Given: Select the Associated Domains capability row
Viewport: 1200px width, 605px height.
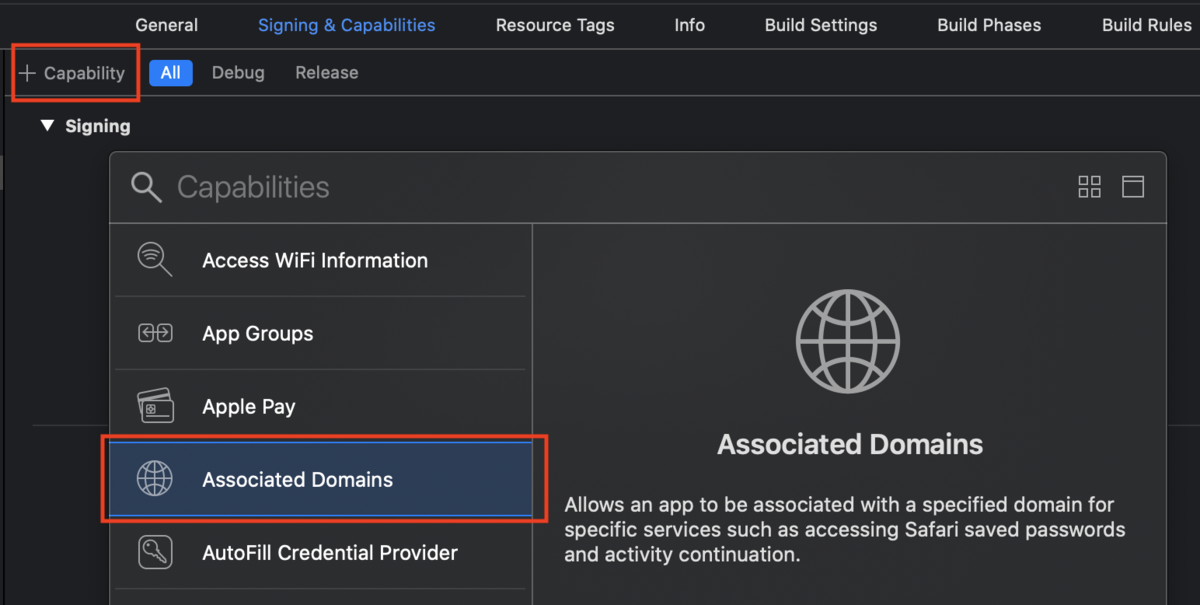Looking at the screenshot, I should click(x=320, y=479).
